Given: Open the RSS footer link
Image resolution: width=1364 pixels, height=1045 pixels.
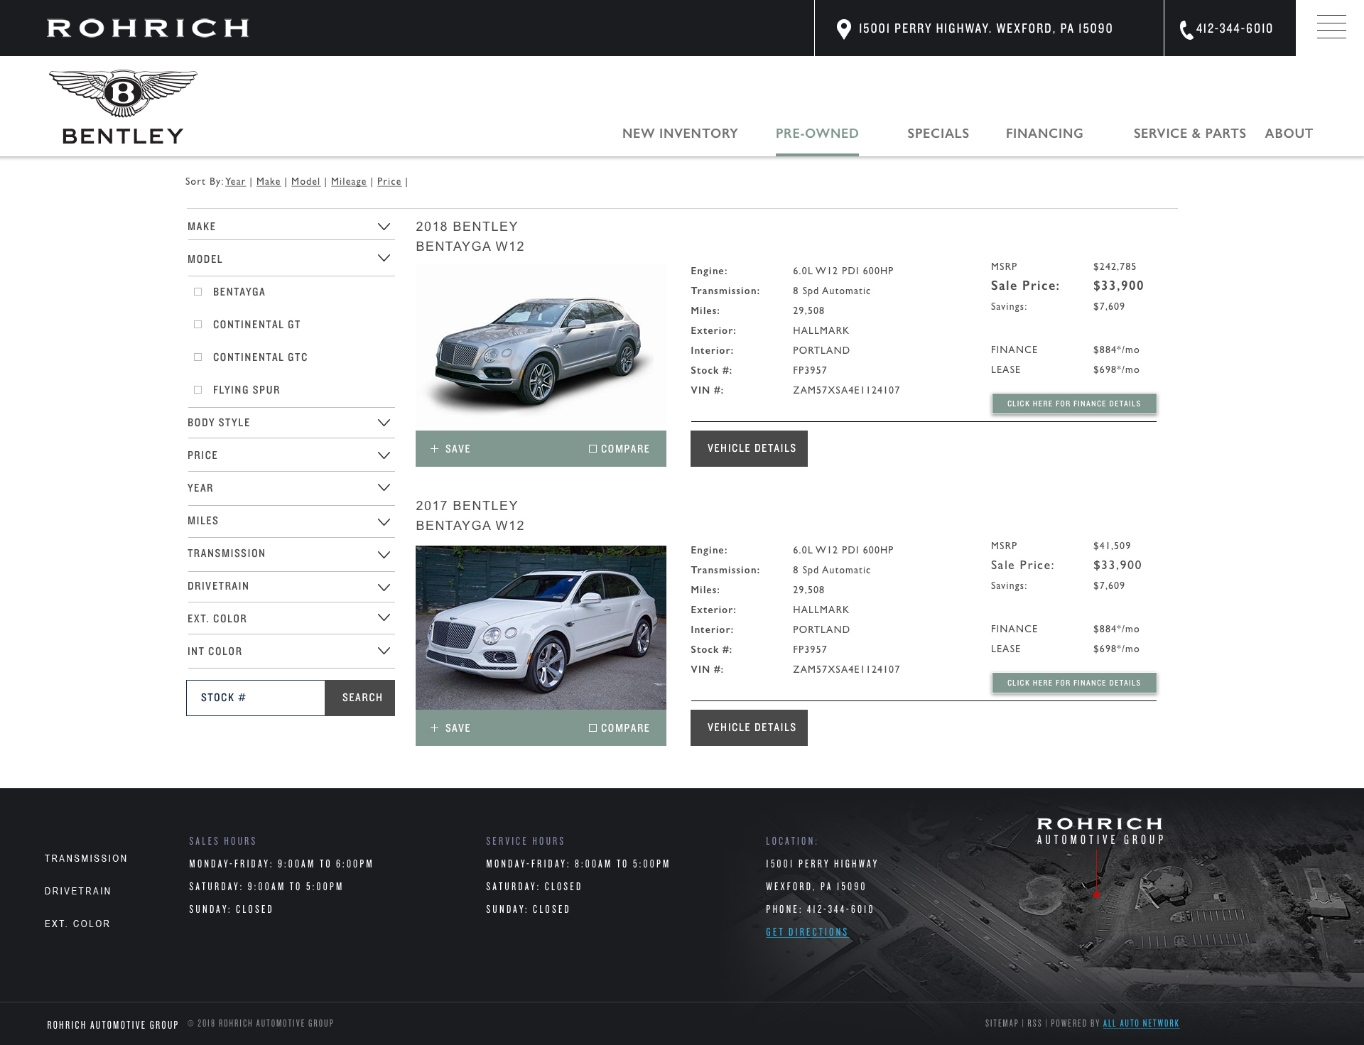Looking at the screenshot, I should pos(1034,1023).
